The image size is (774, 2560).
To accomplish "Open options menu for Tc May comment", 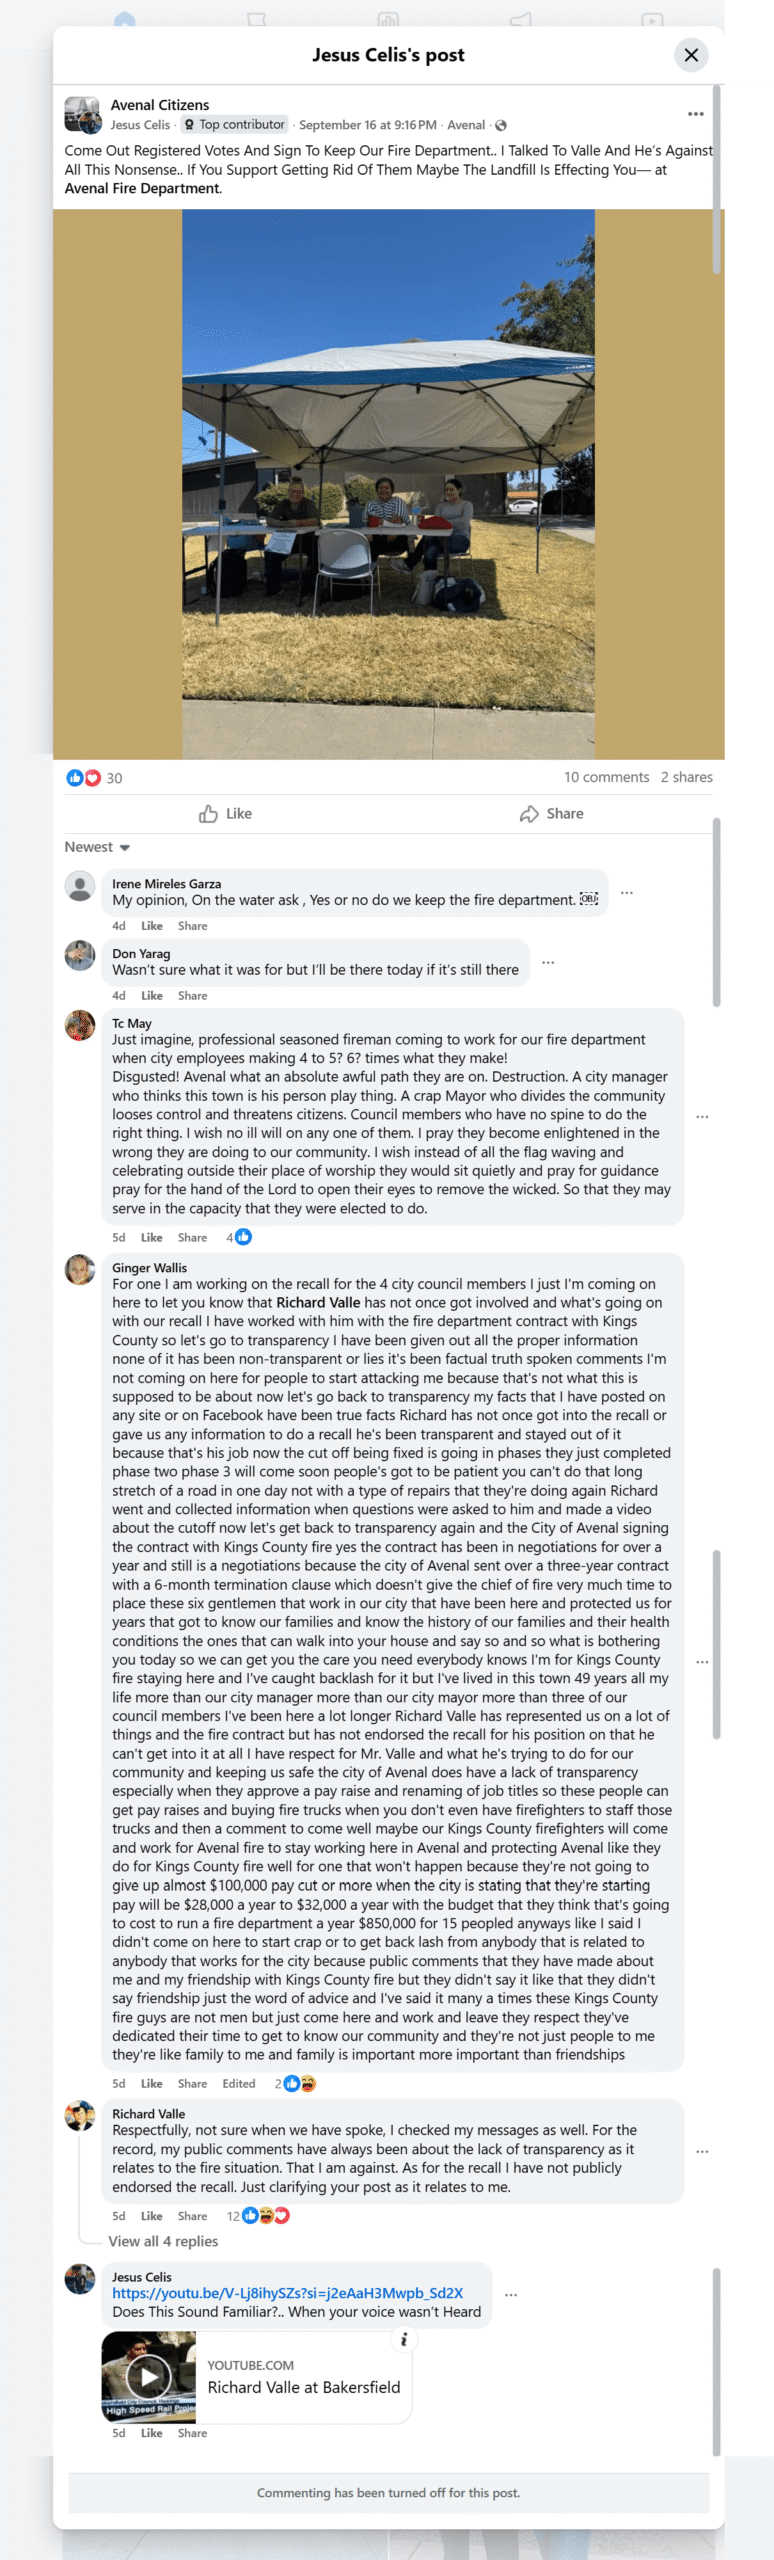I will pyautogui.click(x=702, y=1116).
